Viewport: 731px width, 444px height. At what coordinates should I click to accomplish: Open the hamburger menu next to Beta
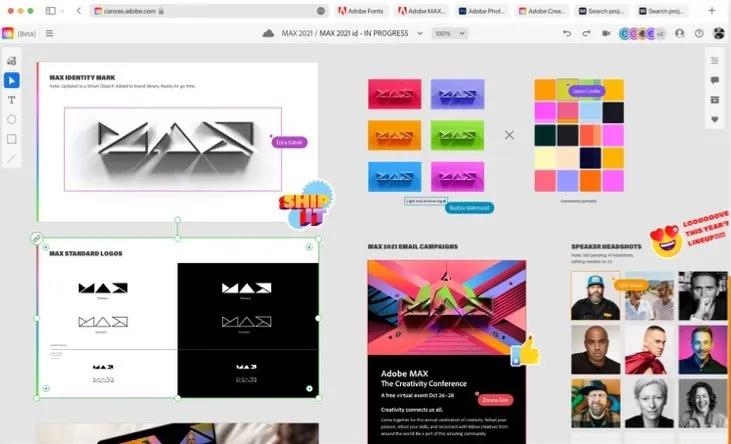coord(49,33)
